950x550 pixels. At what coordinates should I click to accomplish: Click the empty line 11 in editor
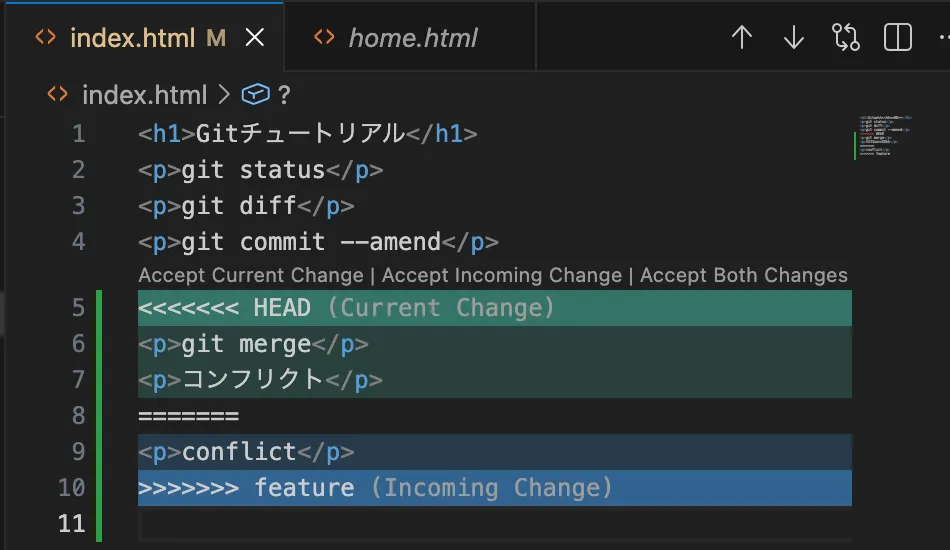(x=400, y=523)
